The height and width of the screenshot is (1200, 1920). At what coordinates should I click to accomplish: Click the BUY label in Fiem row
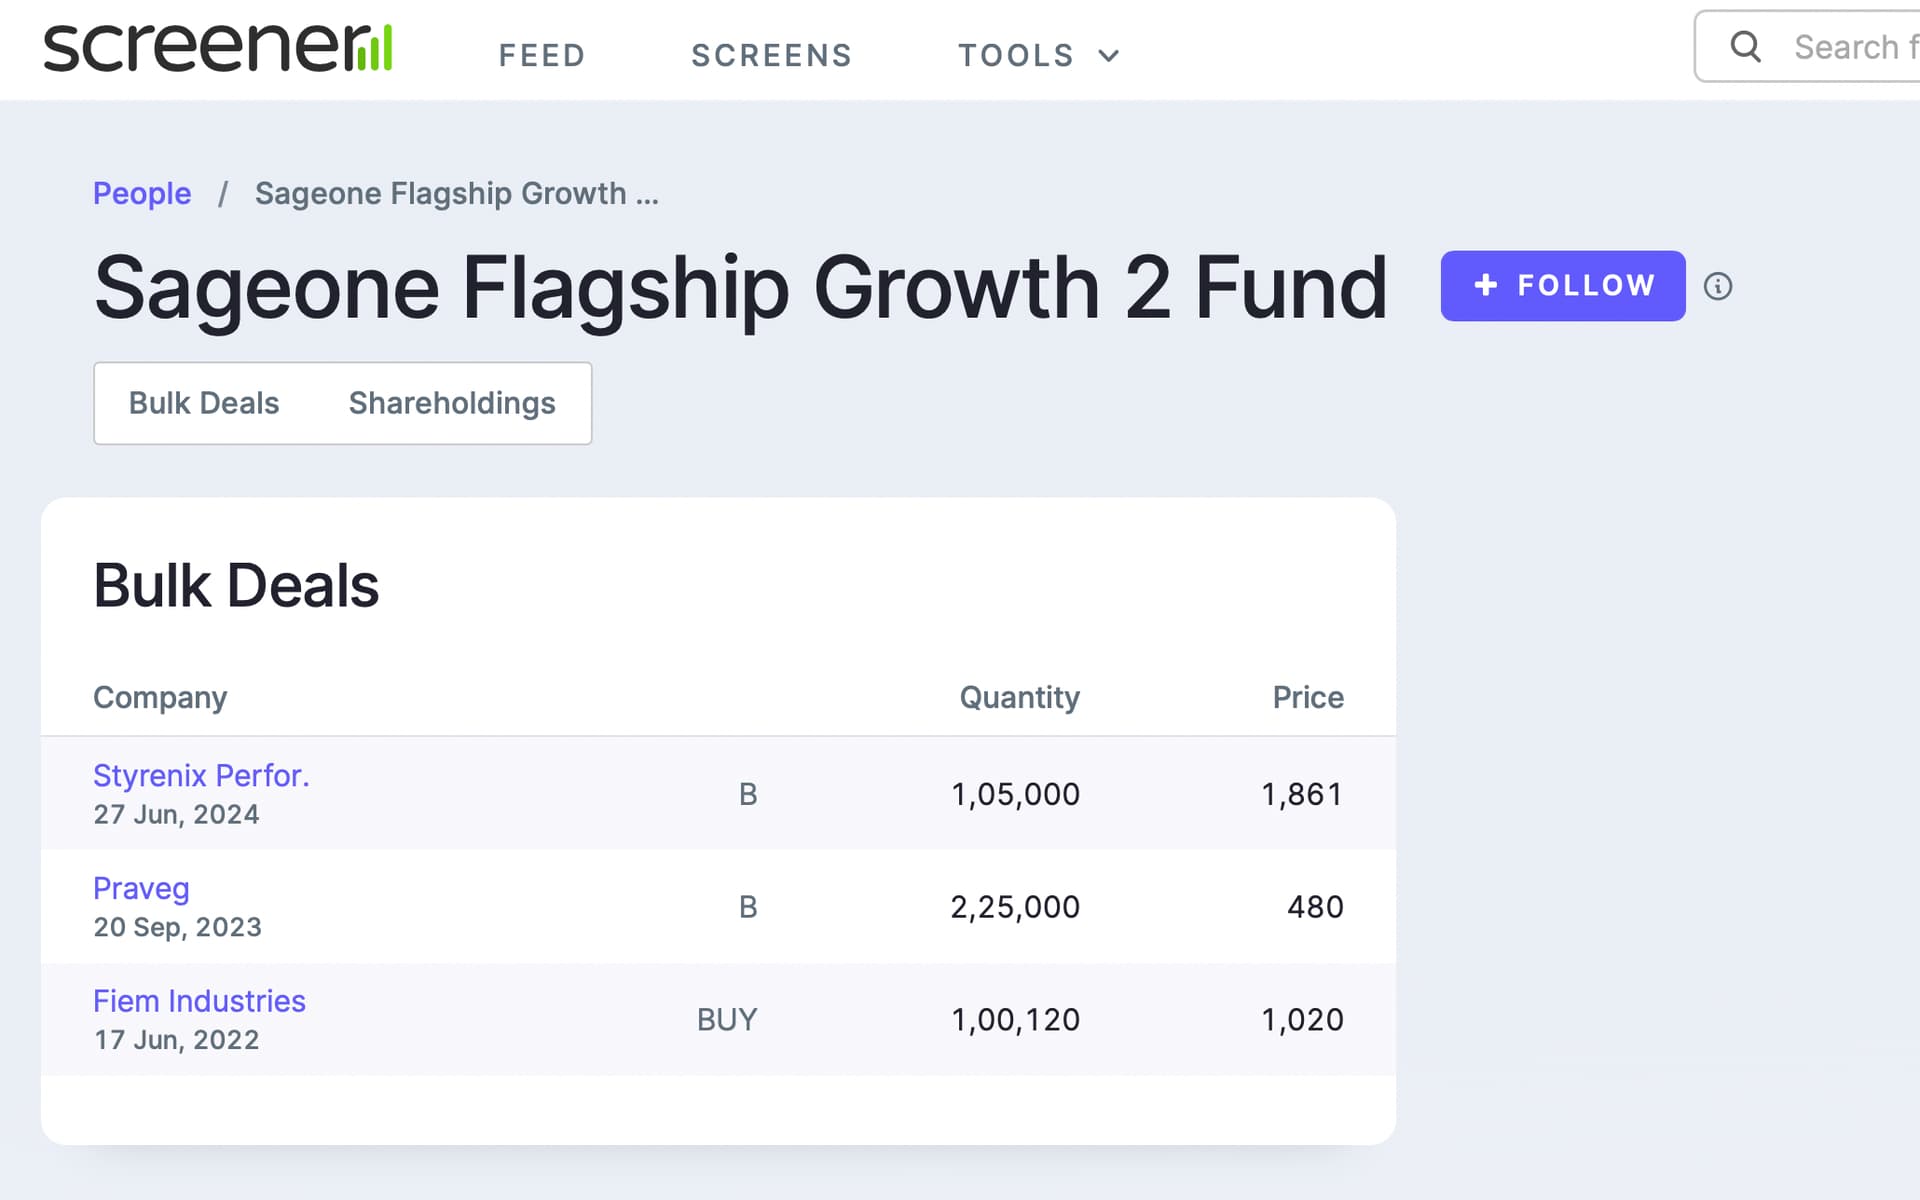coord(727,1020)
